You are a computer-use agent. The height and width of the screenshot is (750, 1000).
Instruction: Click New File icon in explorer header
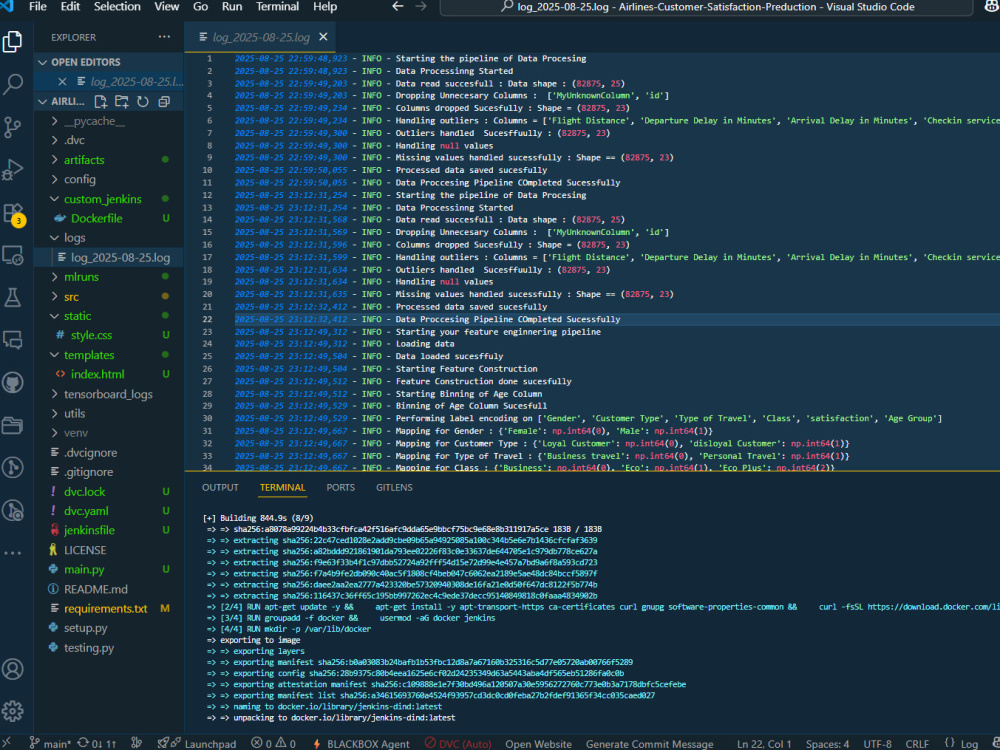101,101
